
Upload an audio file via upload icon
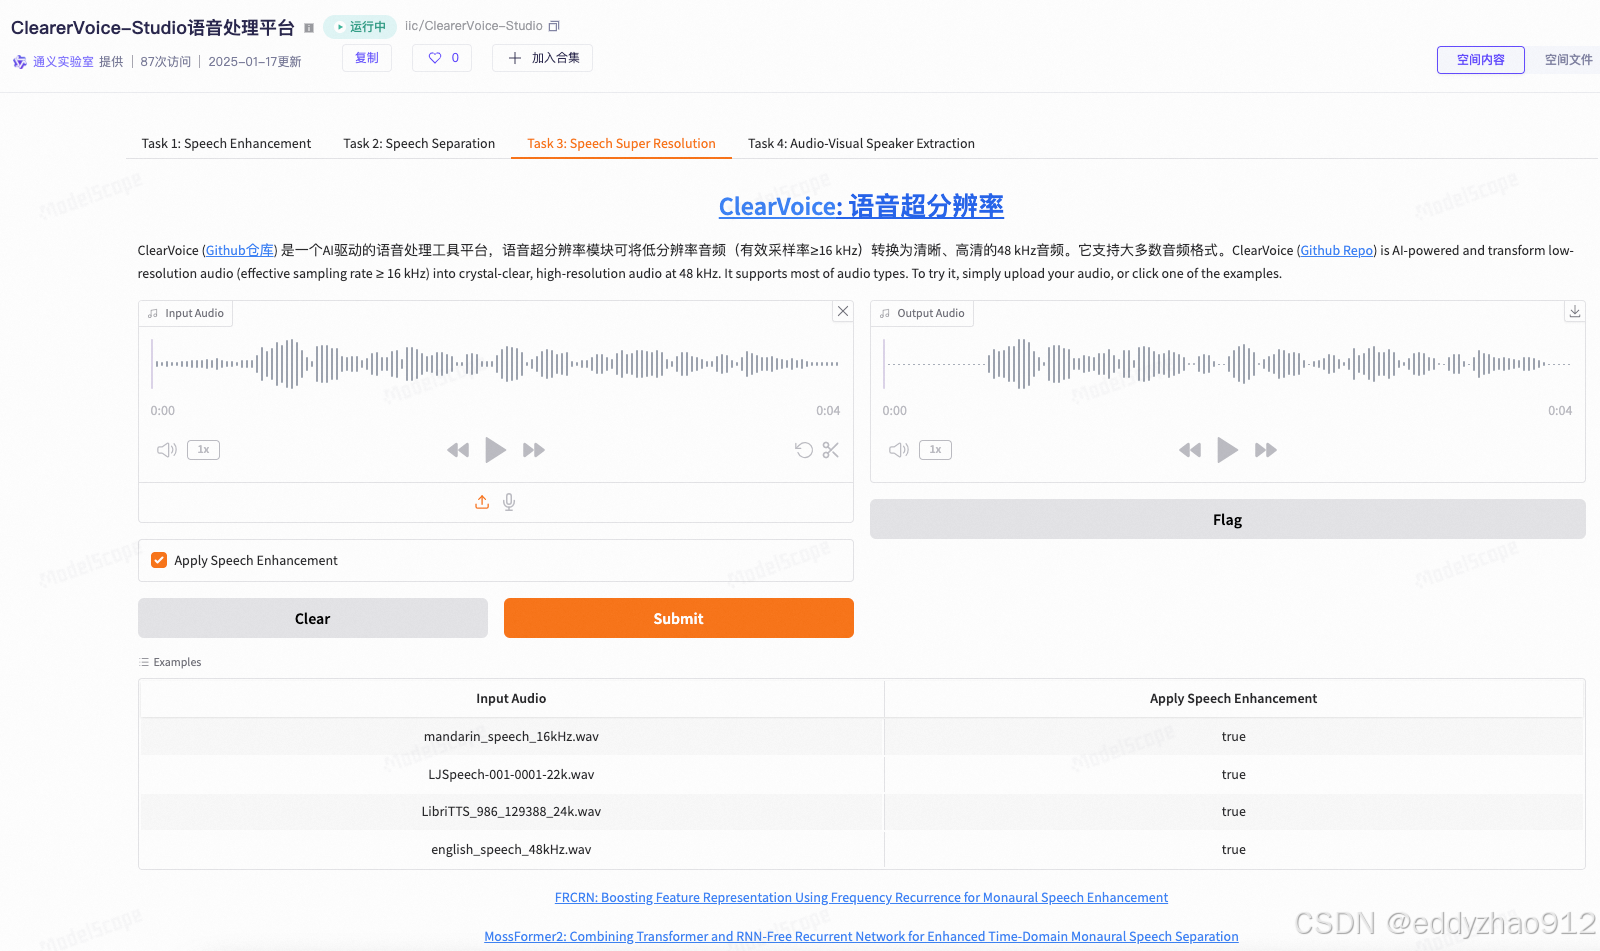[x=482, y=502]
